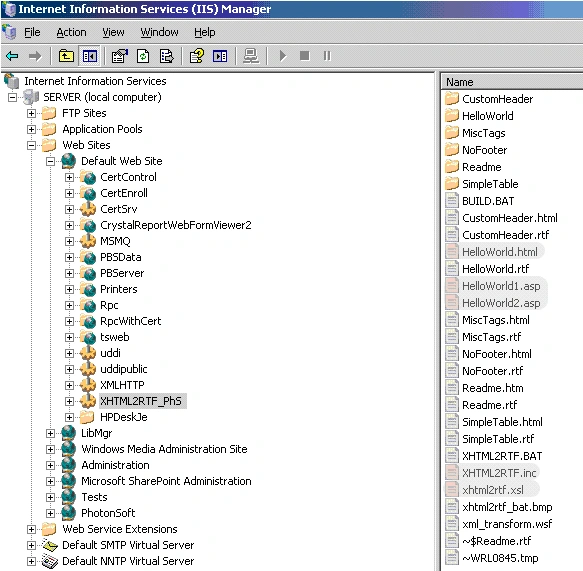Select the Tests web site

tap(94, 497)
